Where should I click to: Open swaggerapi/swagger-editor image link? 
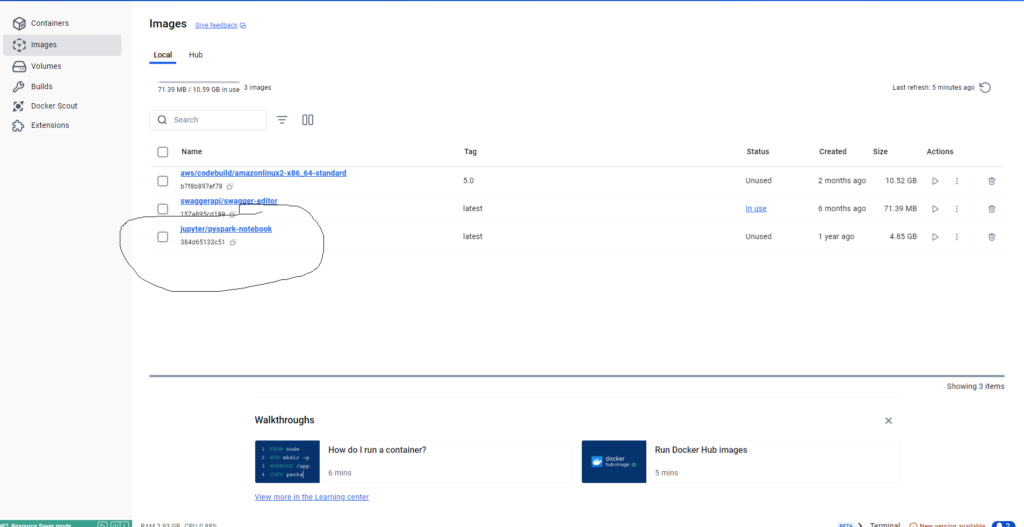[229, 201]
